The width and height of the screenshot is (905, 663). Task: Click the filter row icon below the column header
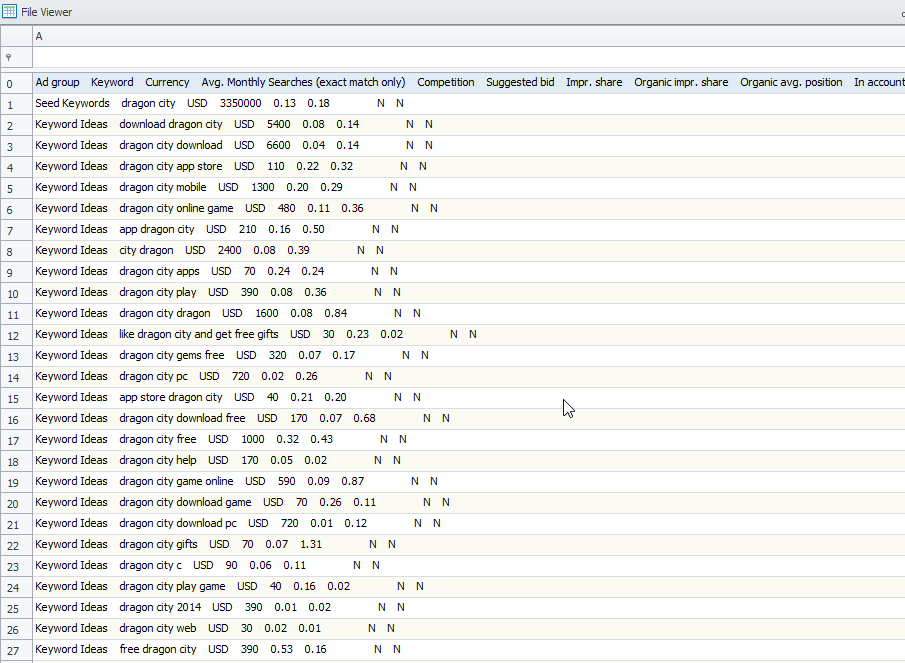point(9,57)
